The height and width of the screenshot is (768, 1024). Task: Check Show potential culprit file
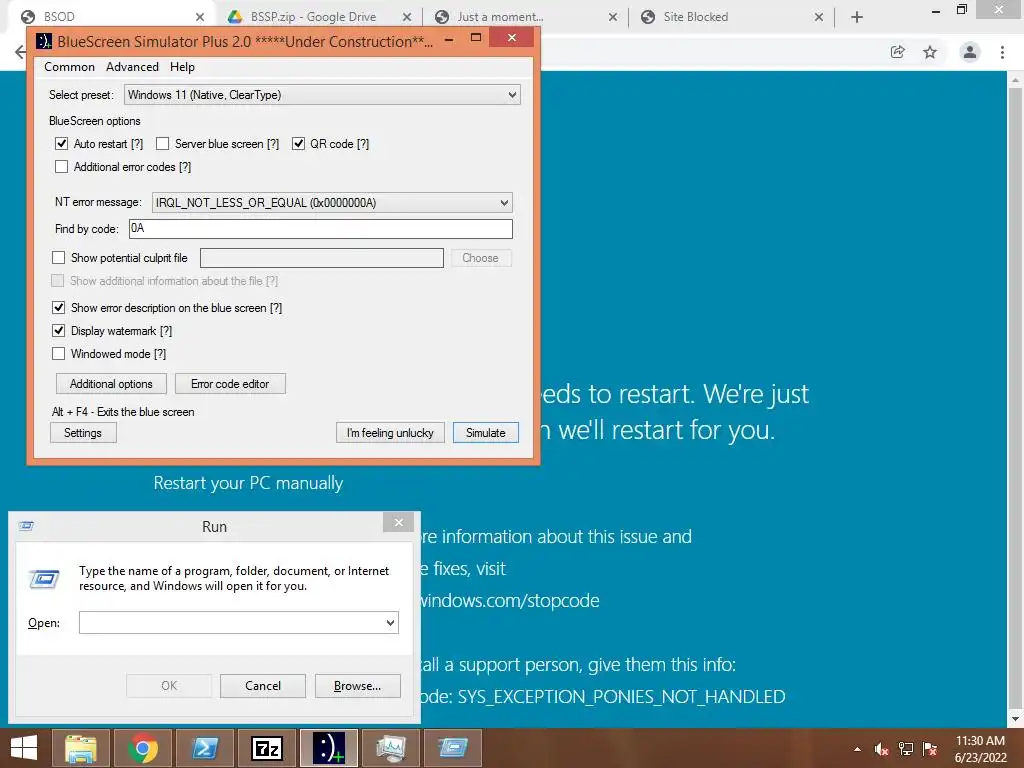(58, 258)
